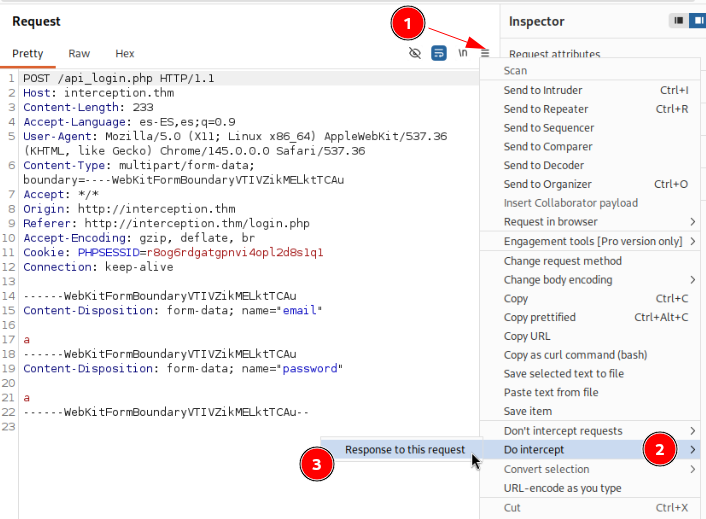The width and height of the screenshot is (706, 519).
Task: Click the Referer header line
Action: (167, 224)
